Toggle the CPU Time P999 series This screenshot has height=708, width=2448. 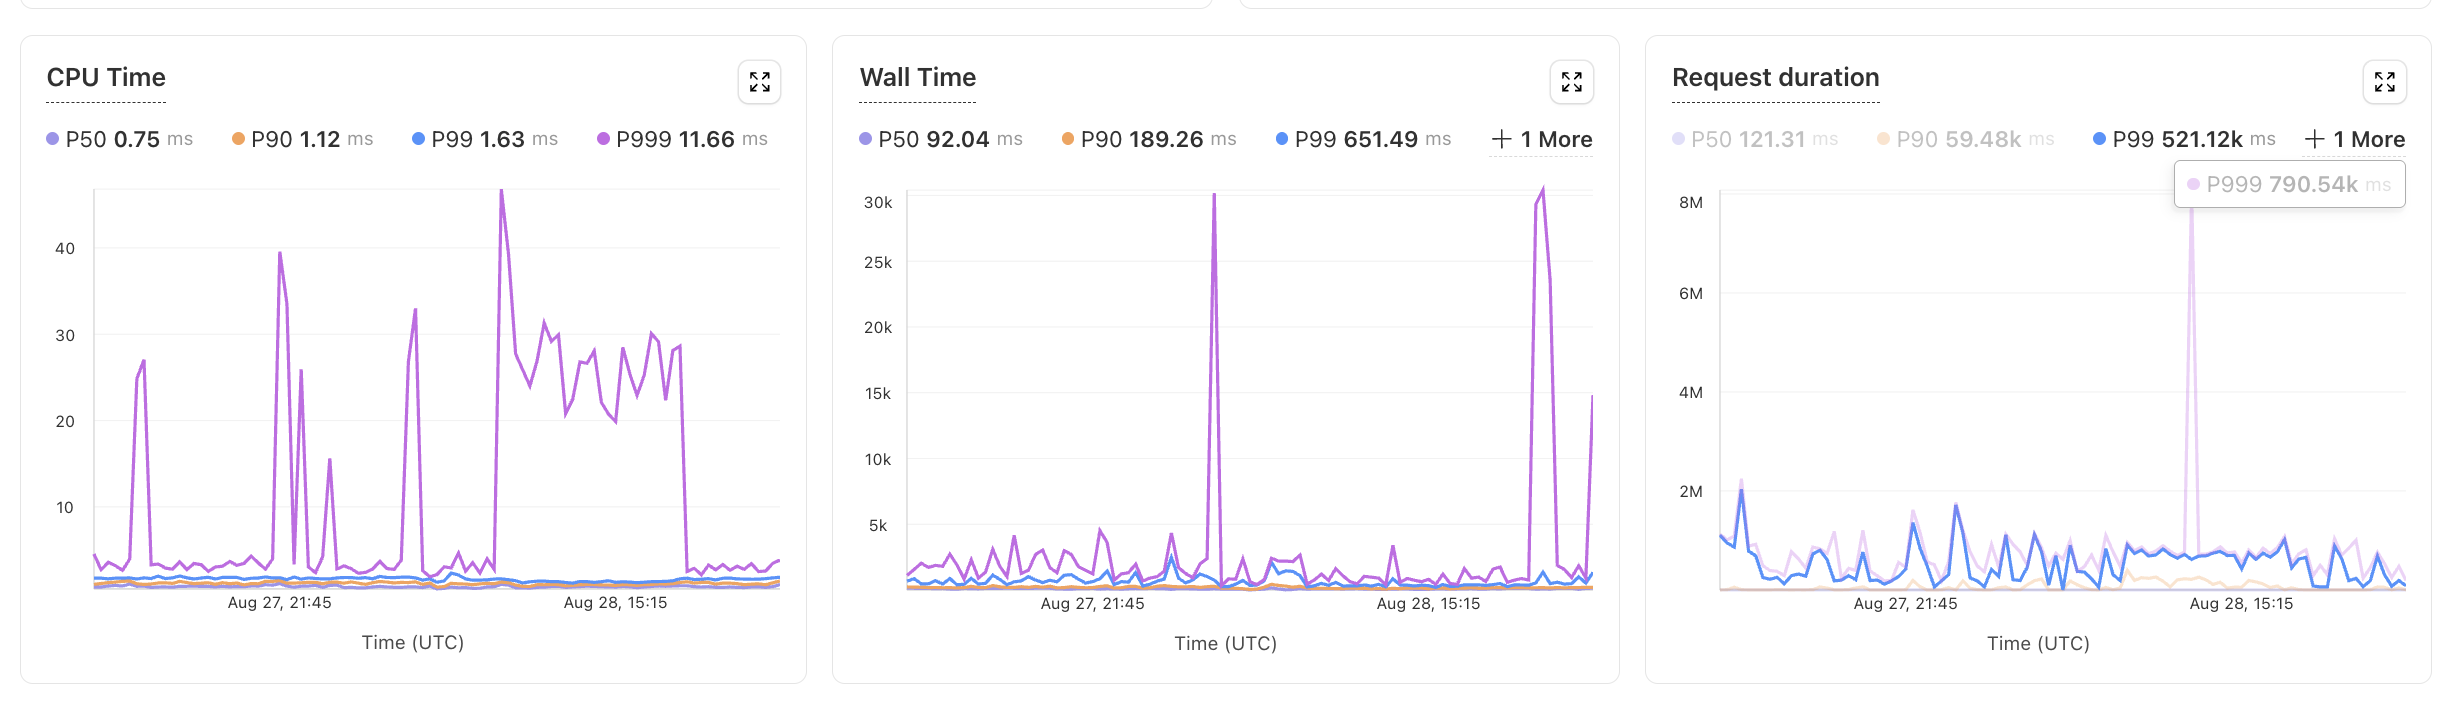tap(682, 139)
